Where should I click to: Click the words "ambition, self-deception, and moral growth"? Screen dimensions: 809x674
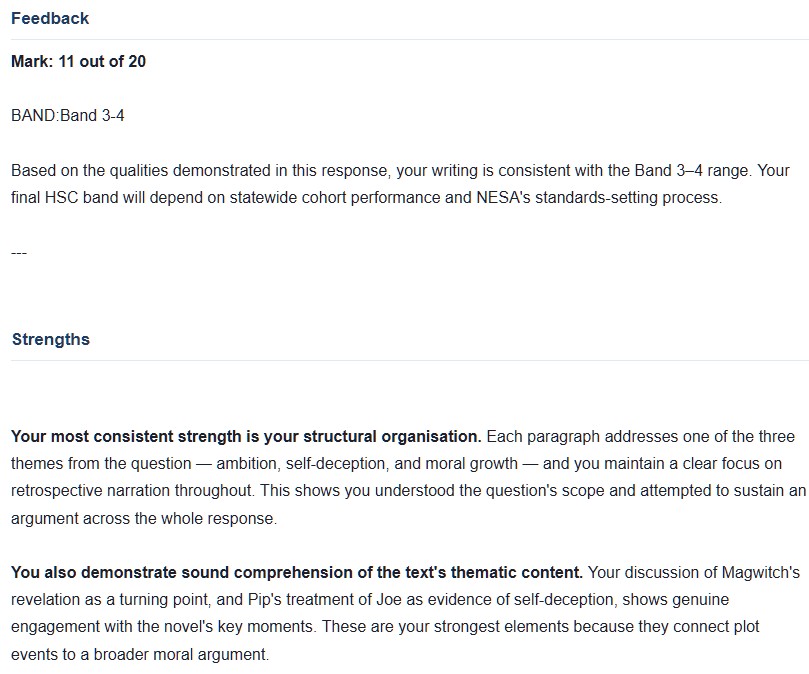(367, 463)
